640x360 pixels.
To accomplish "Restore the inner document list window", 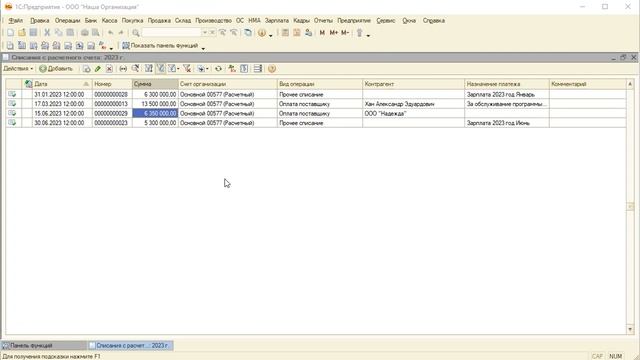I will [x=623, y=58].
